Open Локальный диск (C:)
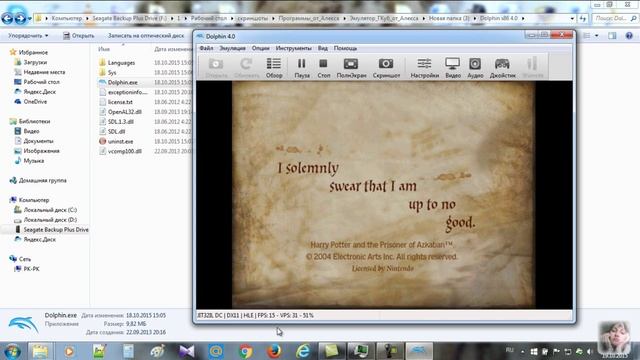The width and height of the screenshot is (640, 360). click(x=50, y=210)
